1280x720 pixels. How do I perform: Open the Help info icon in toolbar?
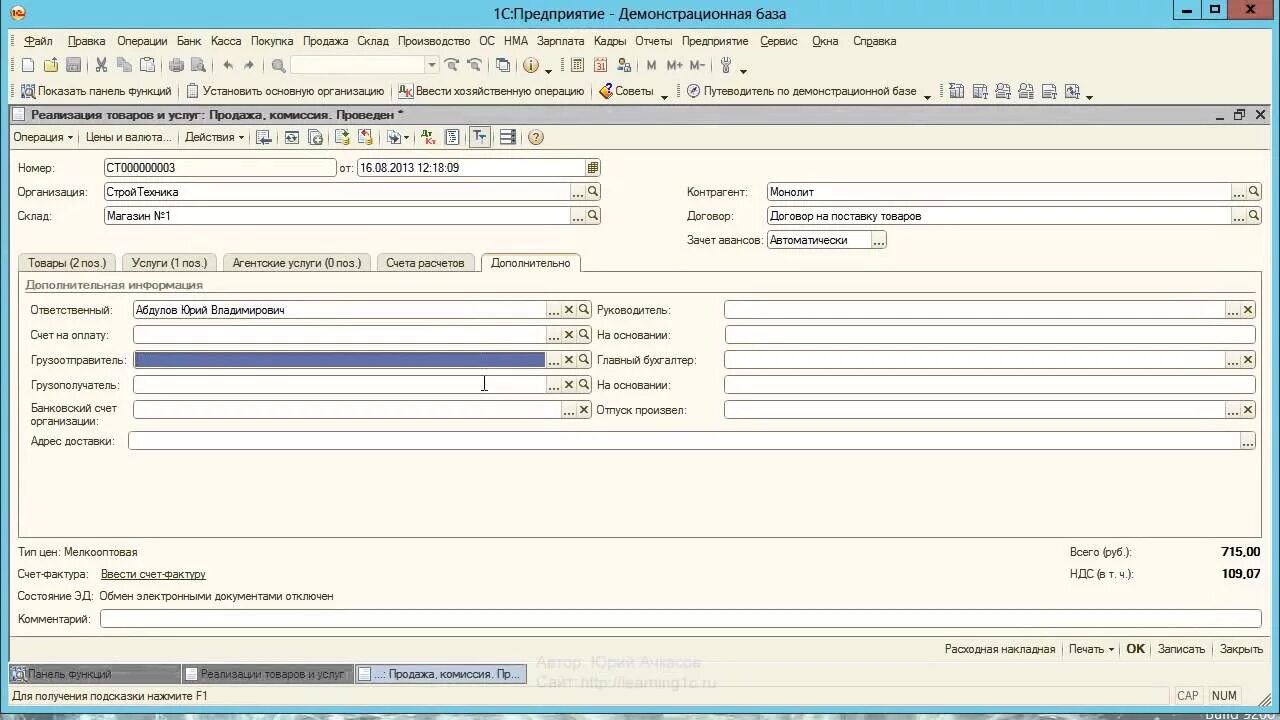tap(530, 65)
